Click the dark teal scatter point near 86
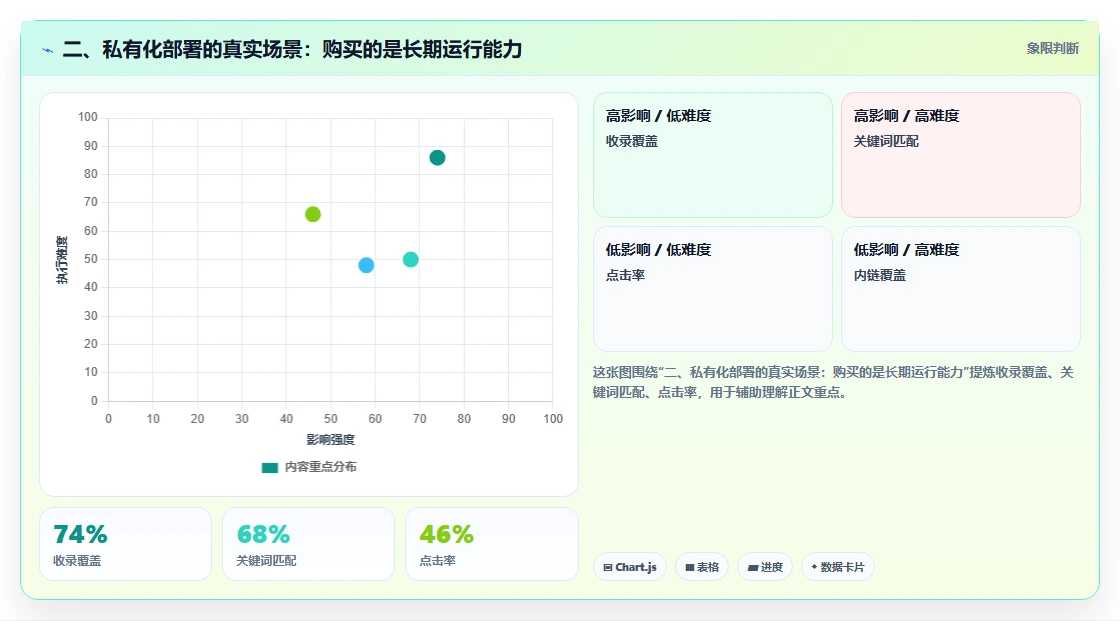The image size is (1120, 621). [x=437, y=158]
